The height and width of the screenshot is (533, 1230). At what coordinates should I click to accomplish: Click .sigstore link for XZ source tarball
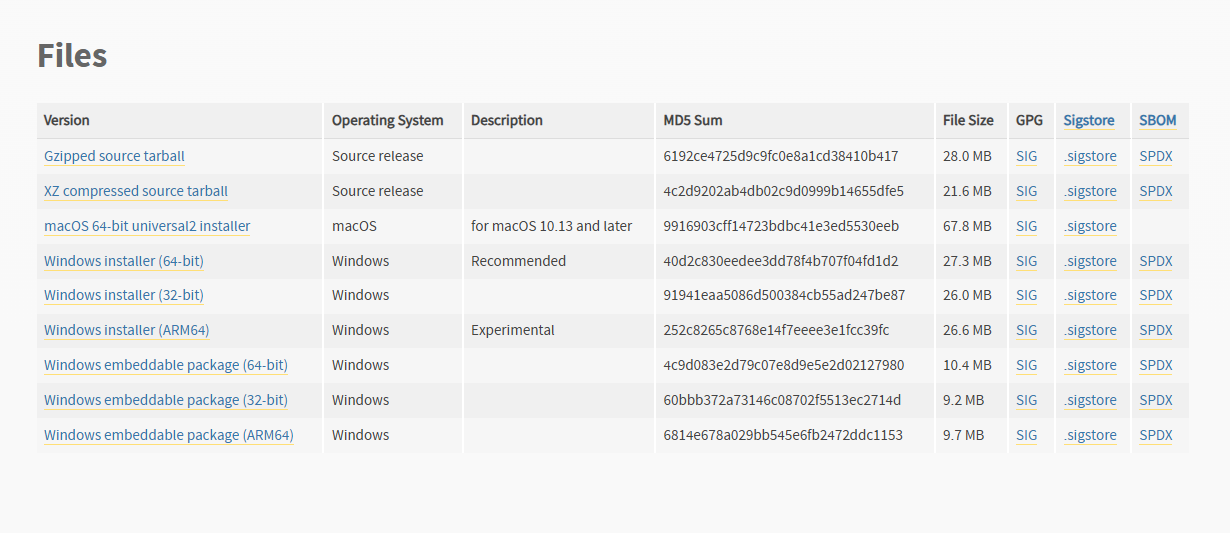point(1090,191)
